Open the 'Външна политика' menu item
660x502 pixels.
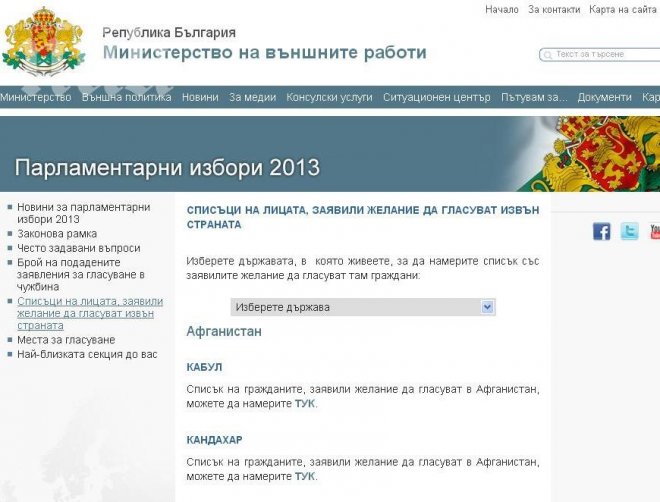pyautogui.click(x=126, y=97)
